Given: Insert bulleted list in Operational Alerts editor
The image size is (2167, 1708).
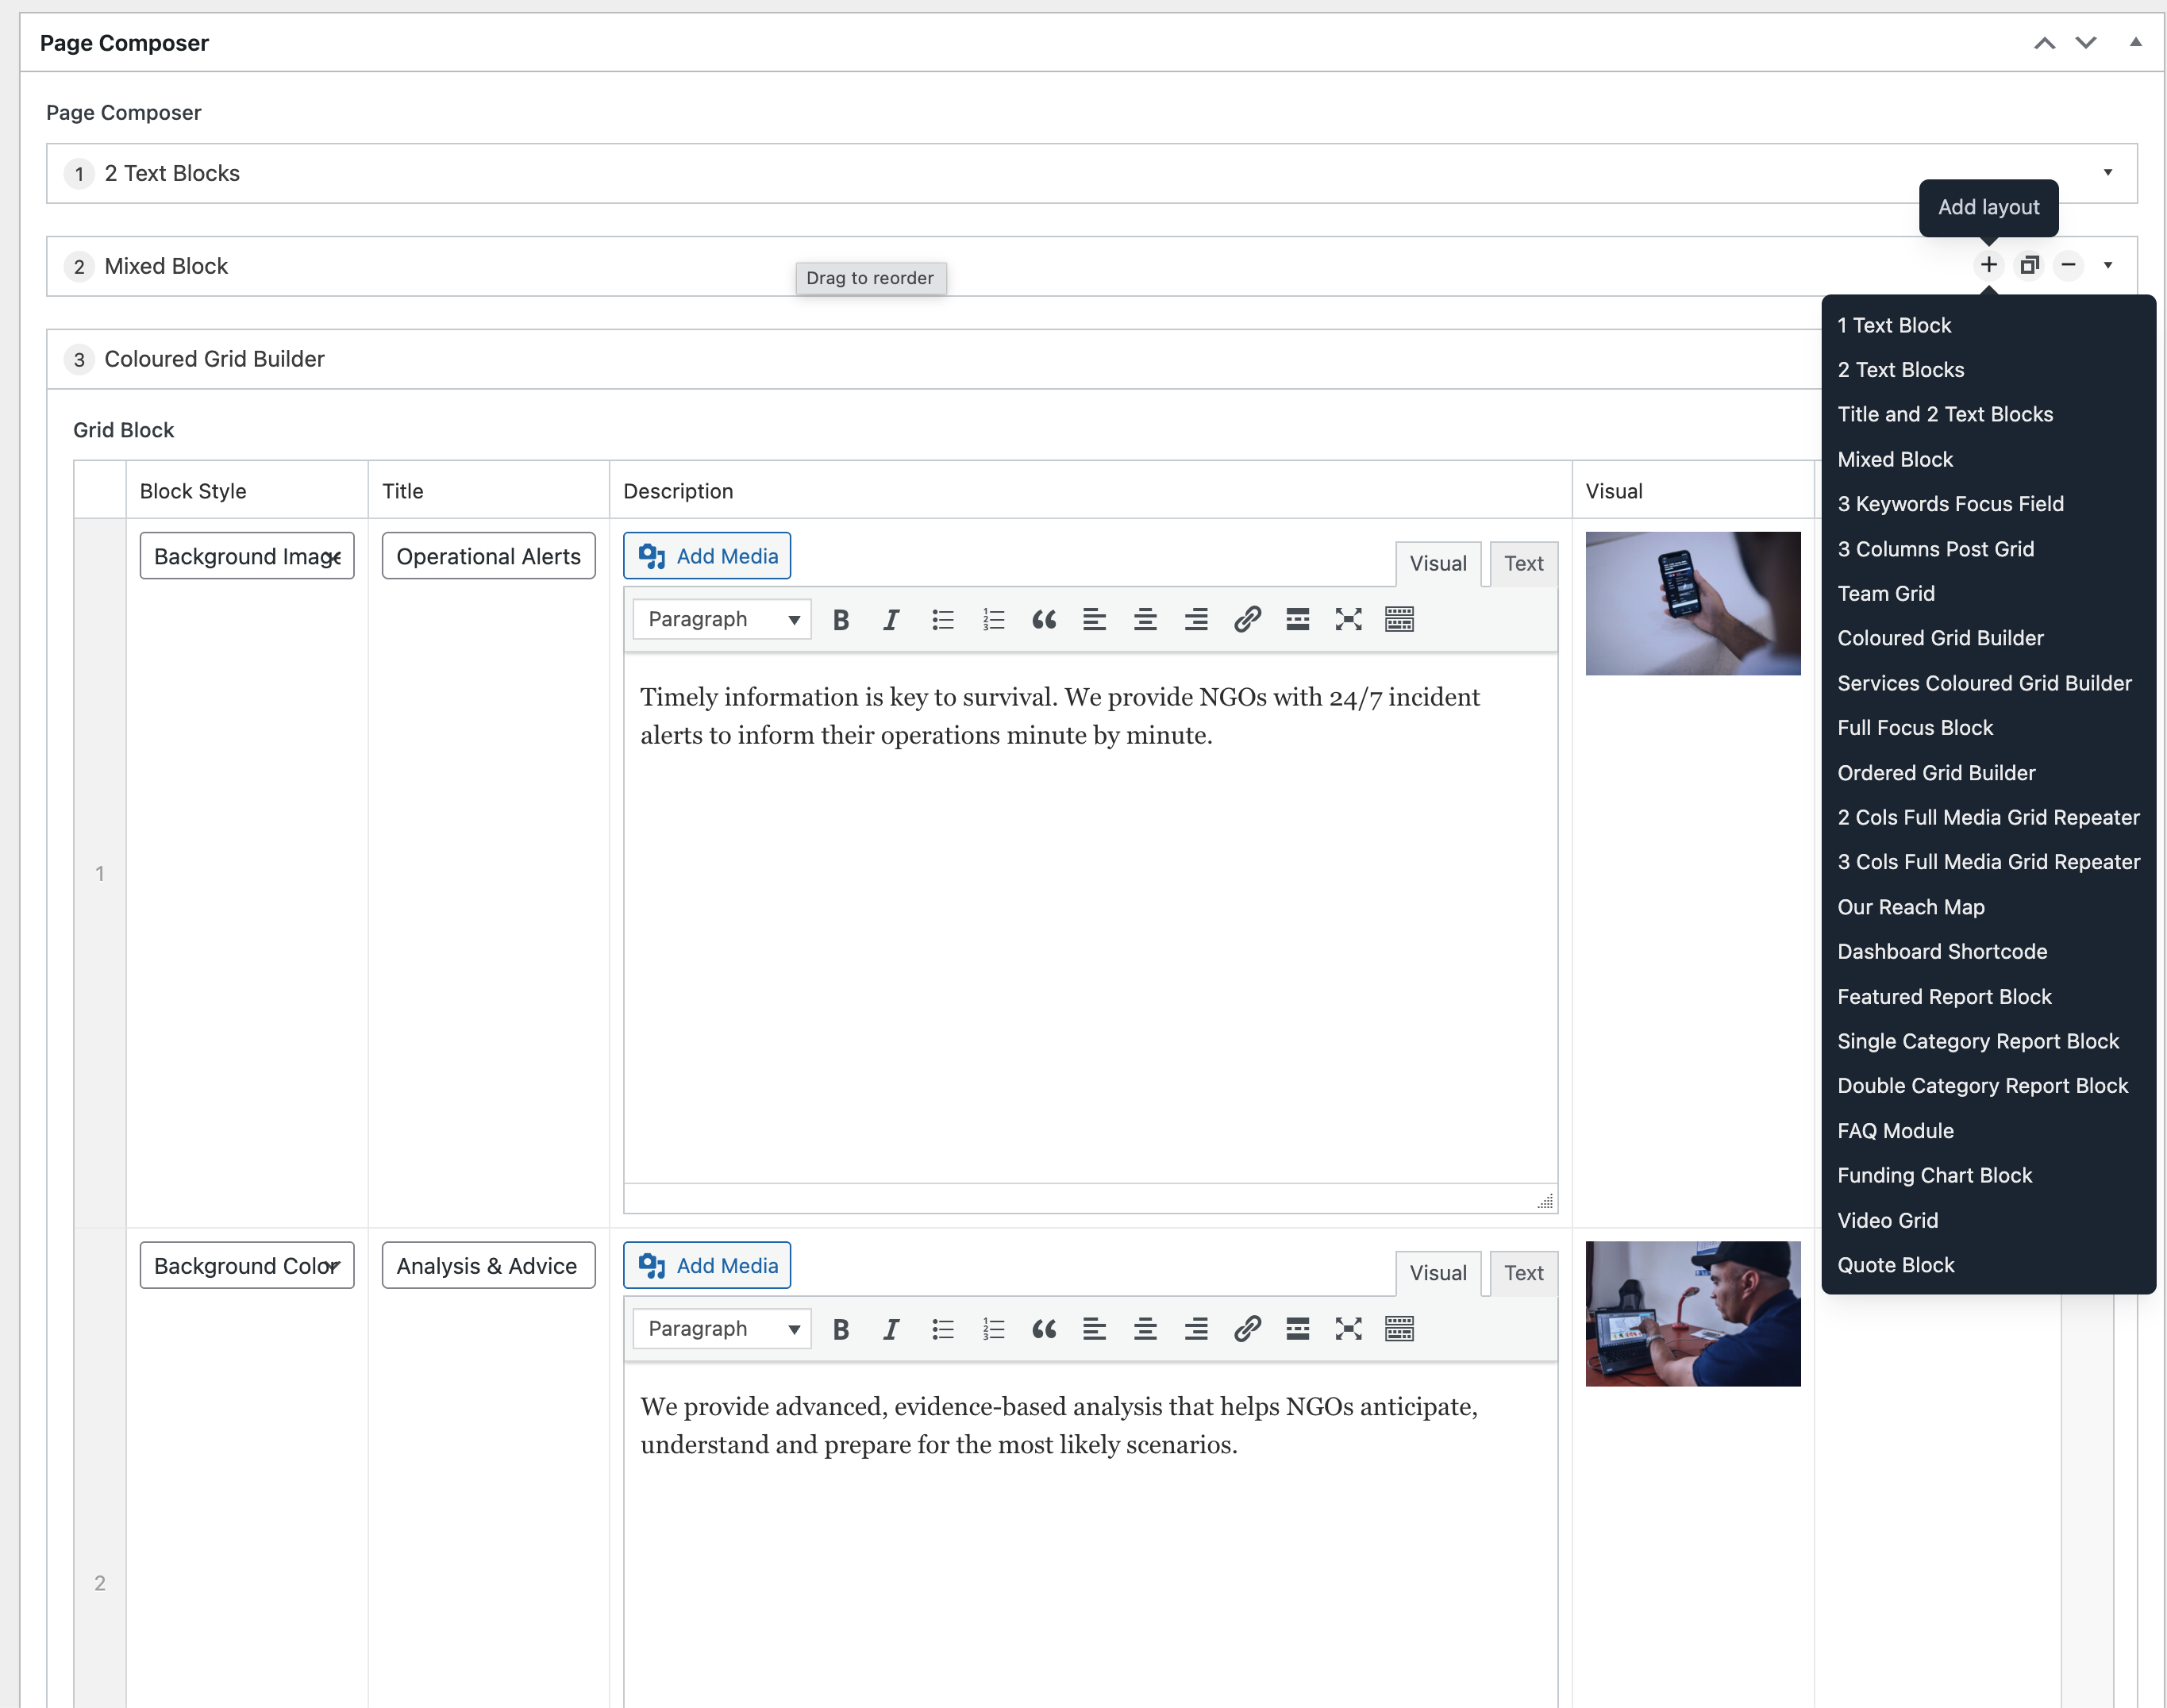Looking at the screenshot, I should 942,620.
